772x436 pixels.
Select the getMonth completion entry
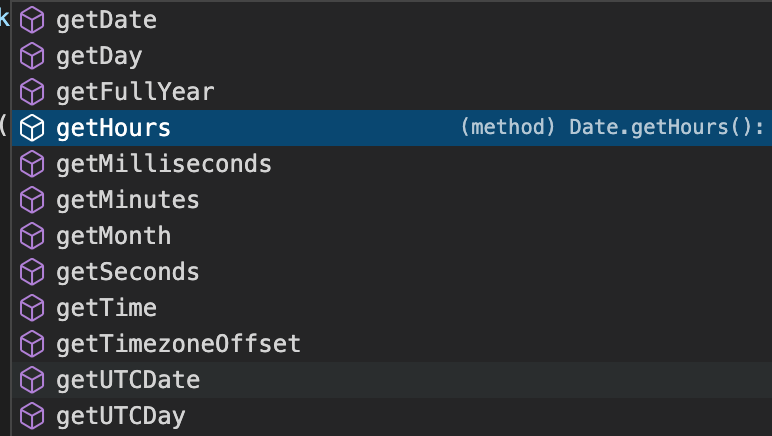tap(392, 236)
